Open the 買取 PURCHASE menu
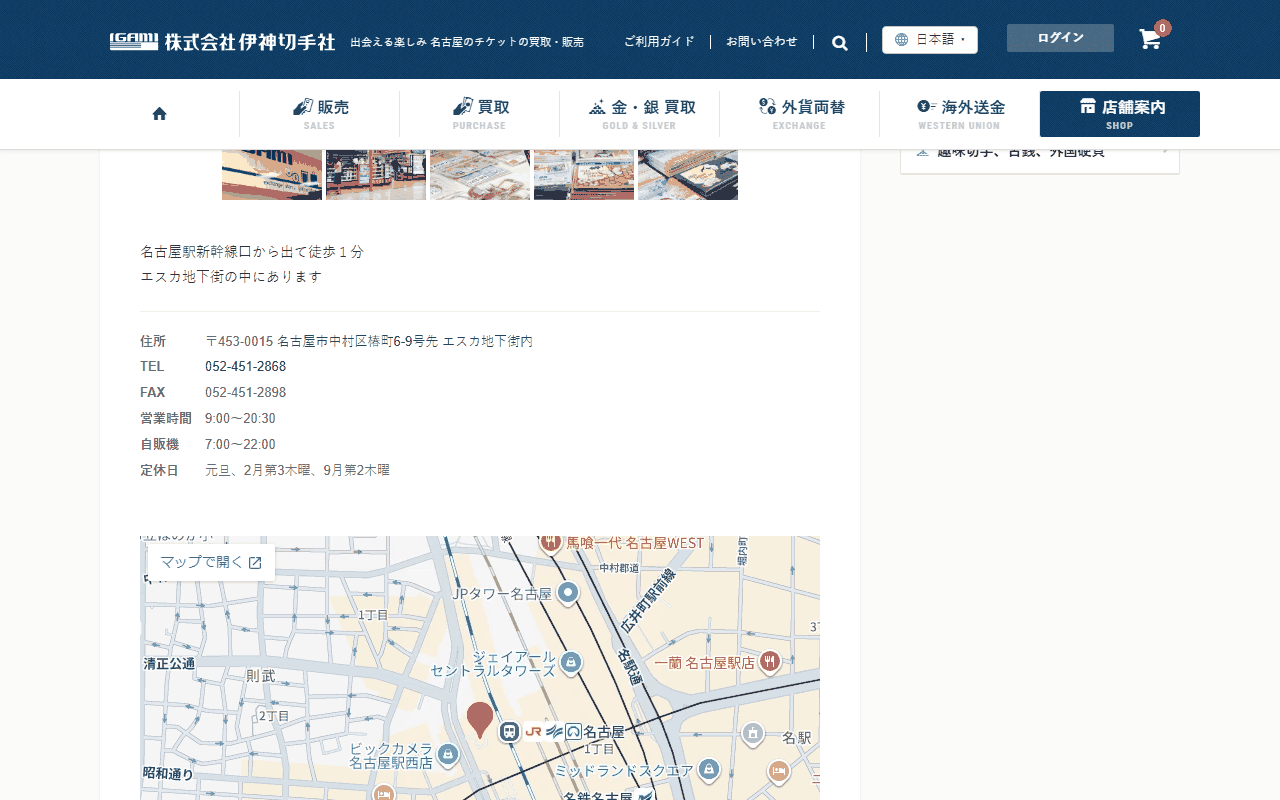Viewport: 1280px width, 800px height. coord(480,114)
